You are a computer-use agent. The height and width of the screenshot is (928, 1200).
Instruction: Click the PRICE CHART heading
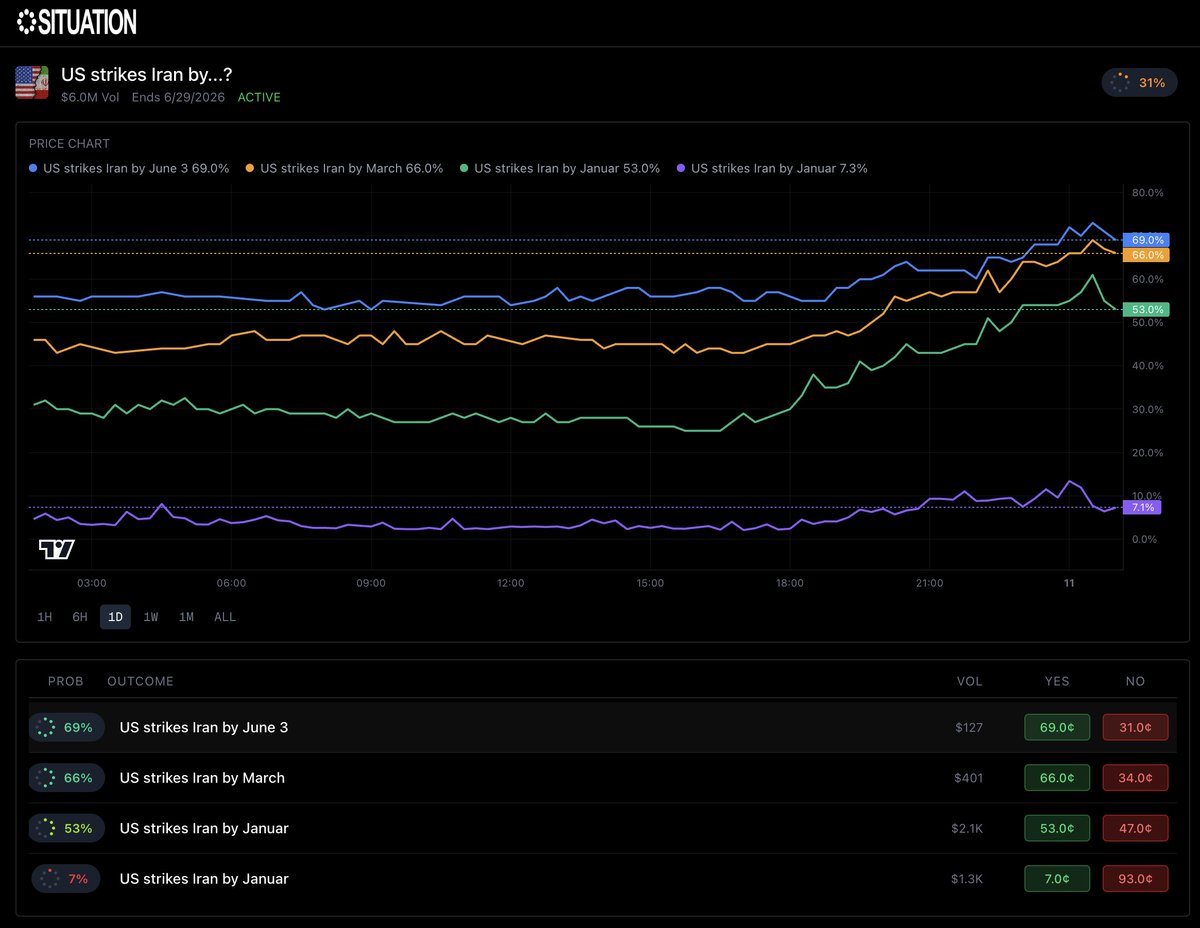tap(69, 144)
